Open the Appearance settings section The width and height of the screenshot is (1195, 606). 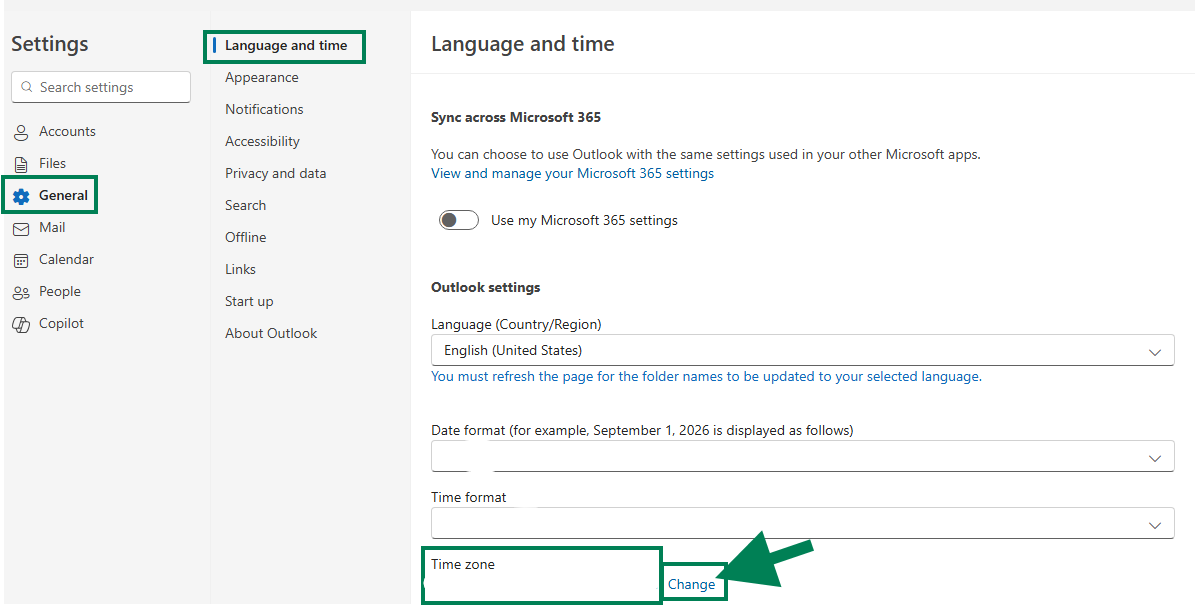point(261,78)
